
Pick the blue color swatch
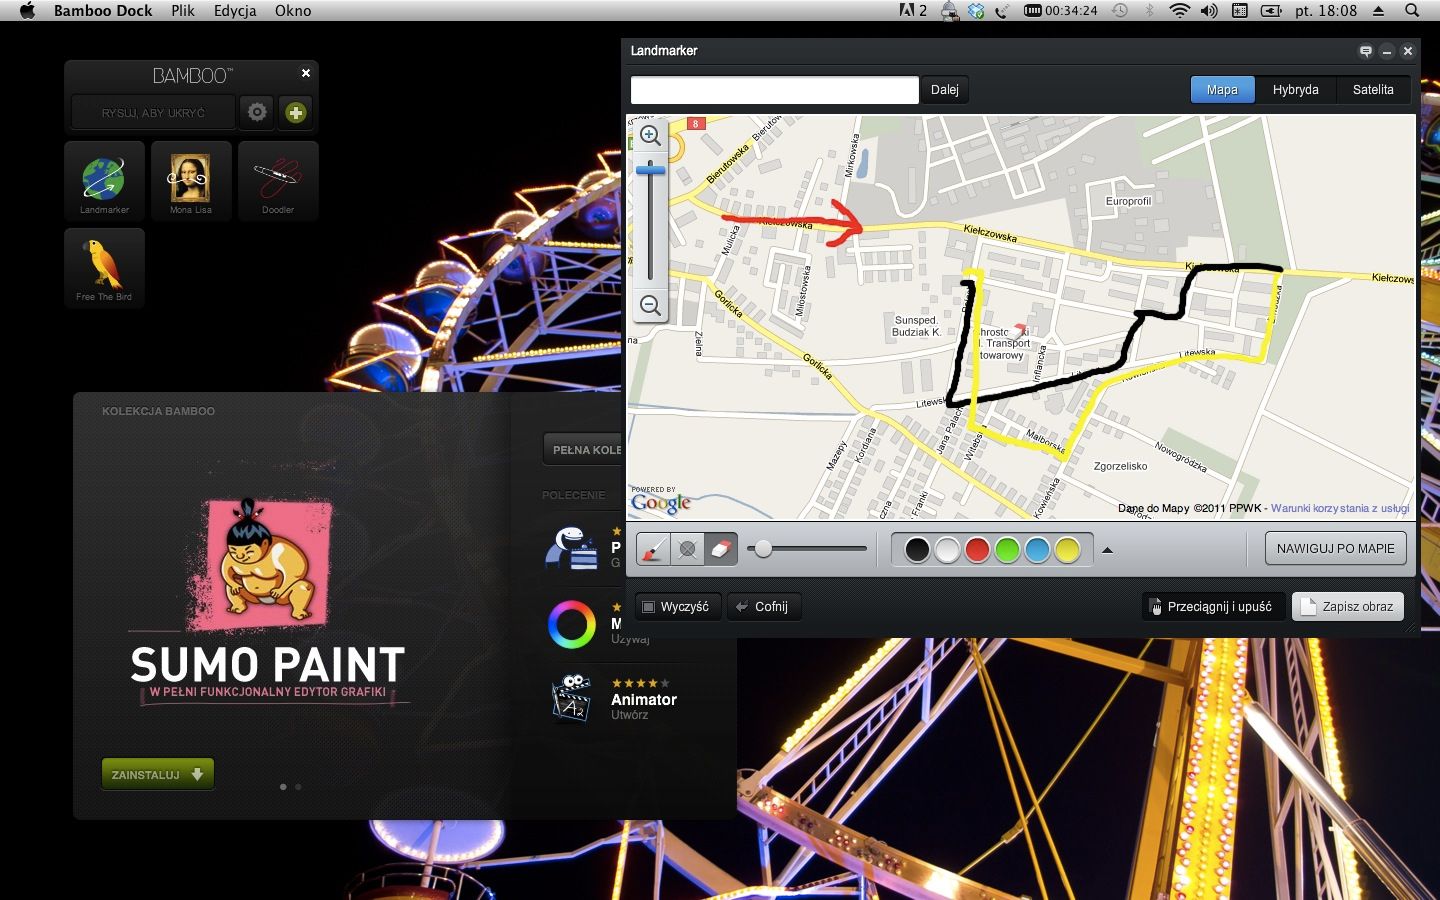coord(1037,550)
